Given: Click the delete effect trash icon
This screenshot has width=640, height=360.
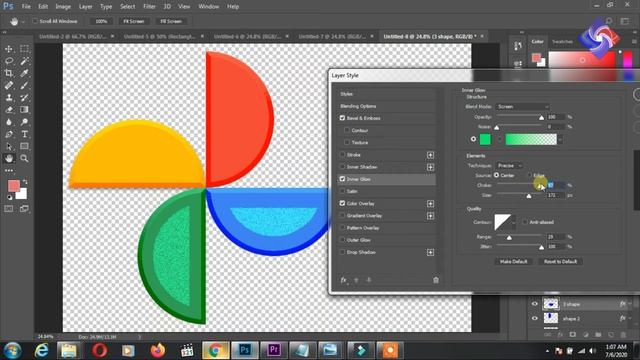Looking at the screenshot, I should click(x=436, y=280).
